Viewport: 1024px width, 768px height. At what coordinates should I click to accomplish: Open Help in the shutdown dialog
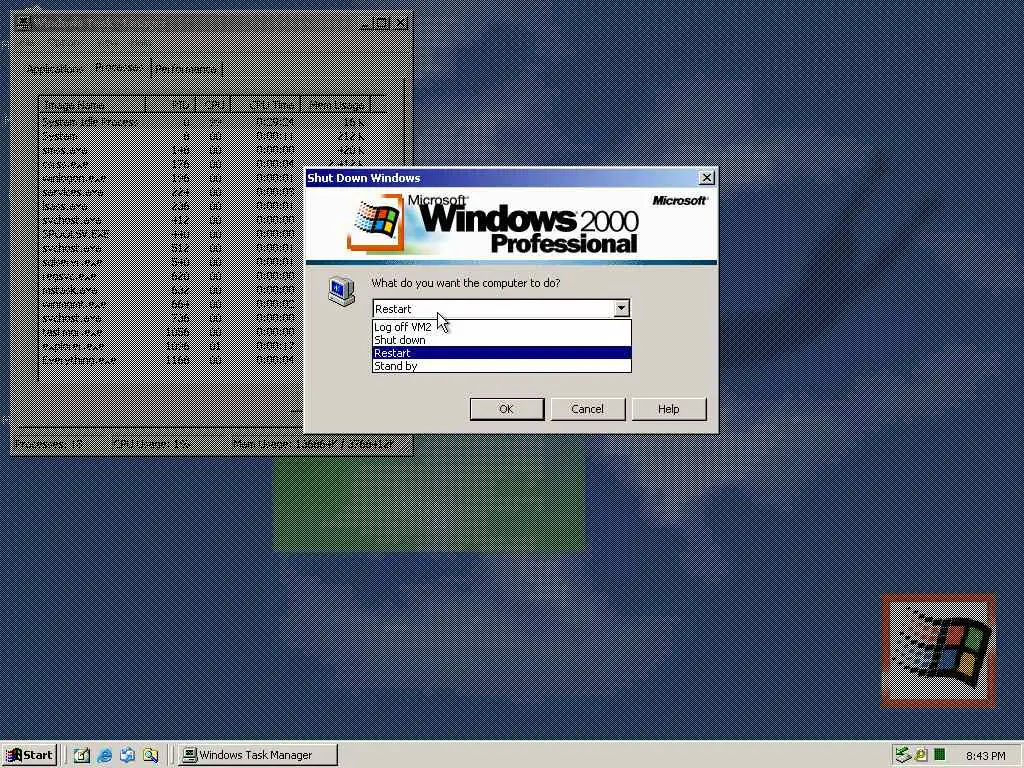tap(669, 409)
